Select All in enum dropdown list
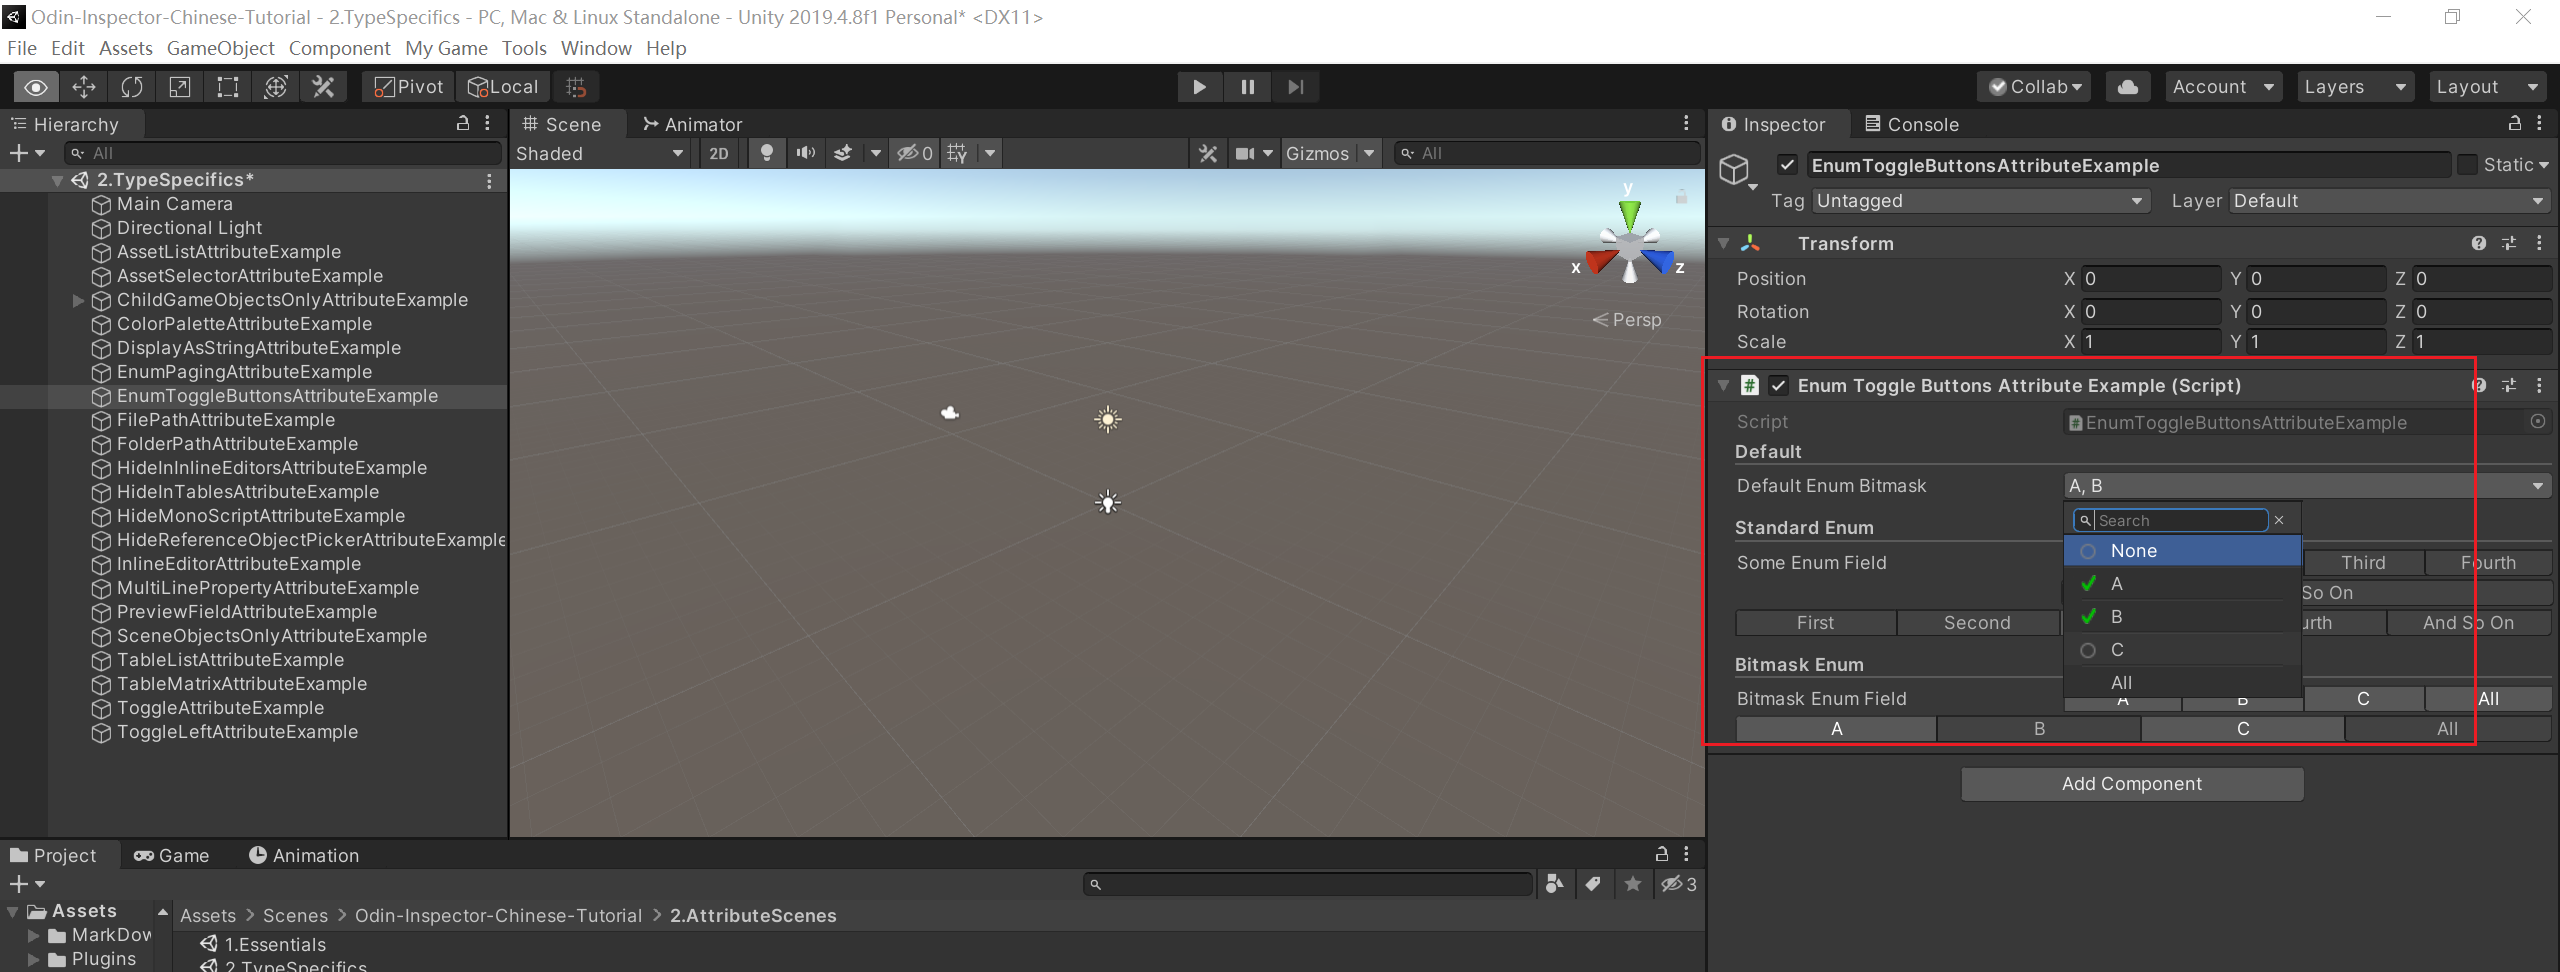 (x=2183, y=683)
